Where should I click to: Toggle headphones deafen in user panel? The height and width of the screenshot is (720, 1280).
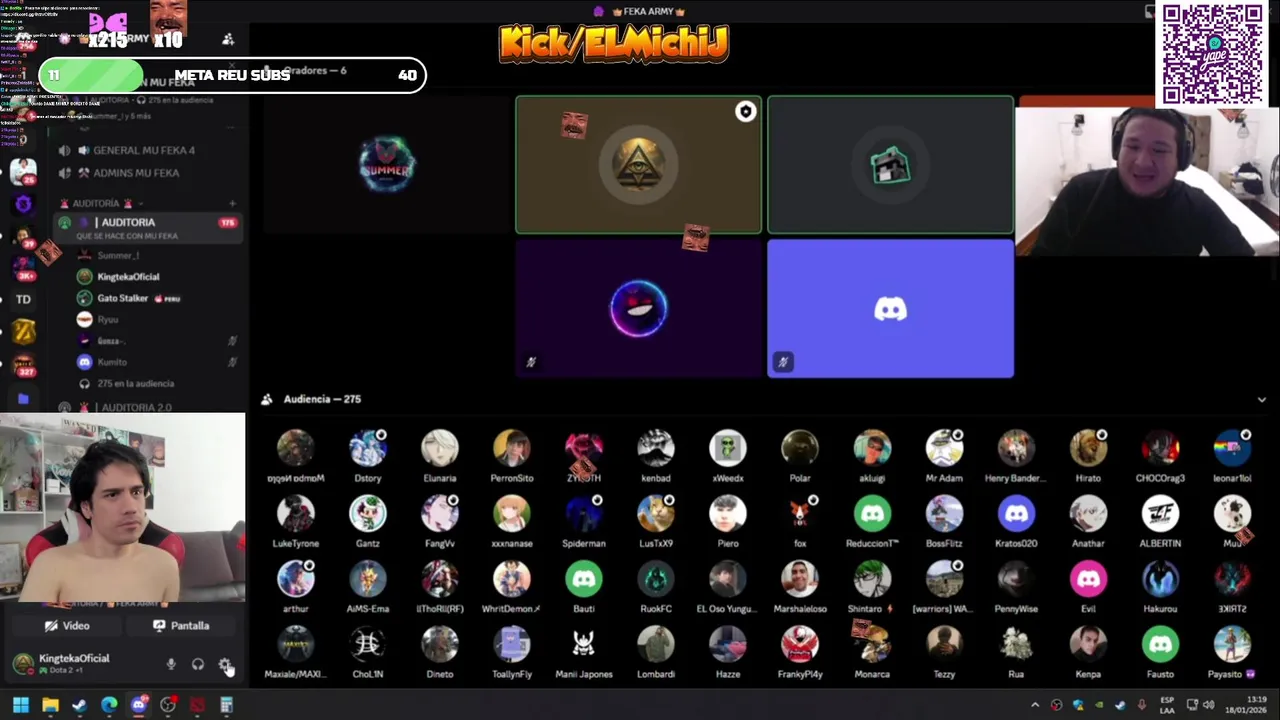(x=198, y=665)
